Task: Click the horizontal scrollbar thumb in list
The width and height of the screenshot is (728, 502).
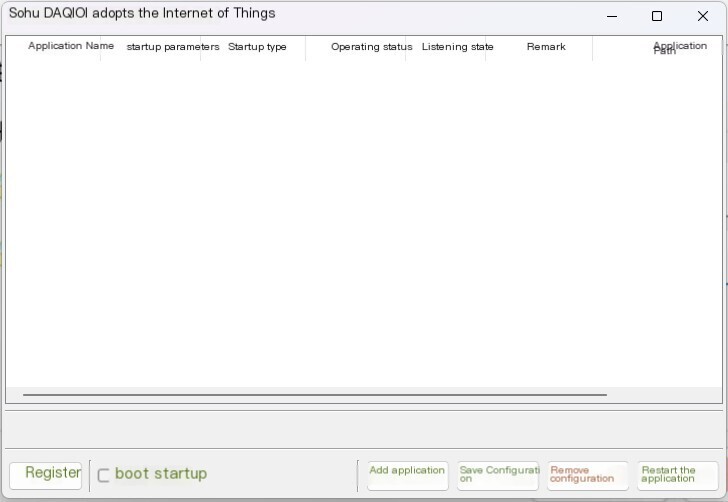Action: coord(315,395)
